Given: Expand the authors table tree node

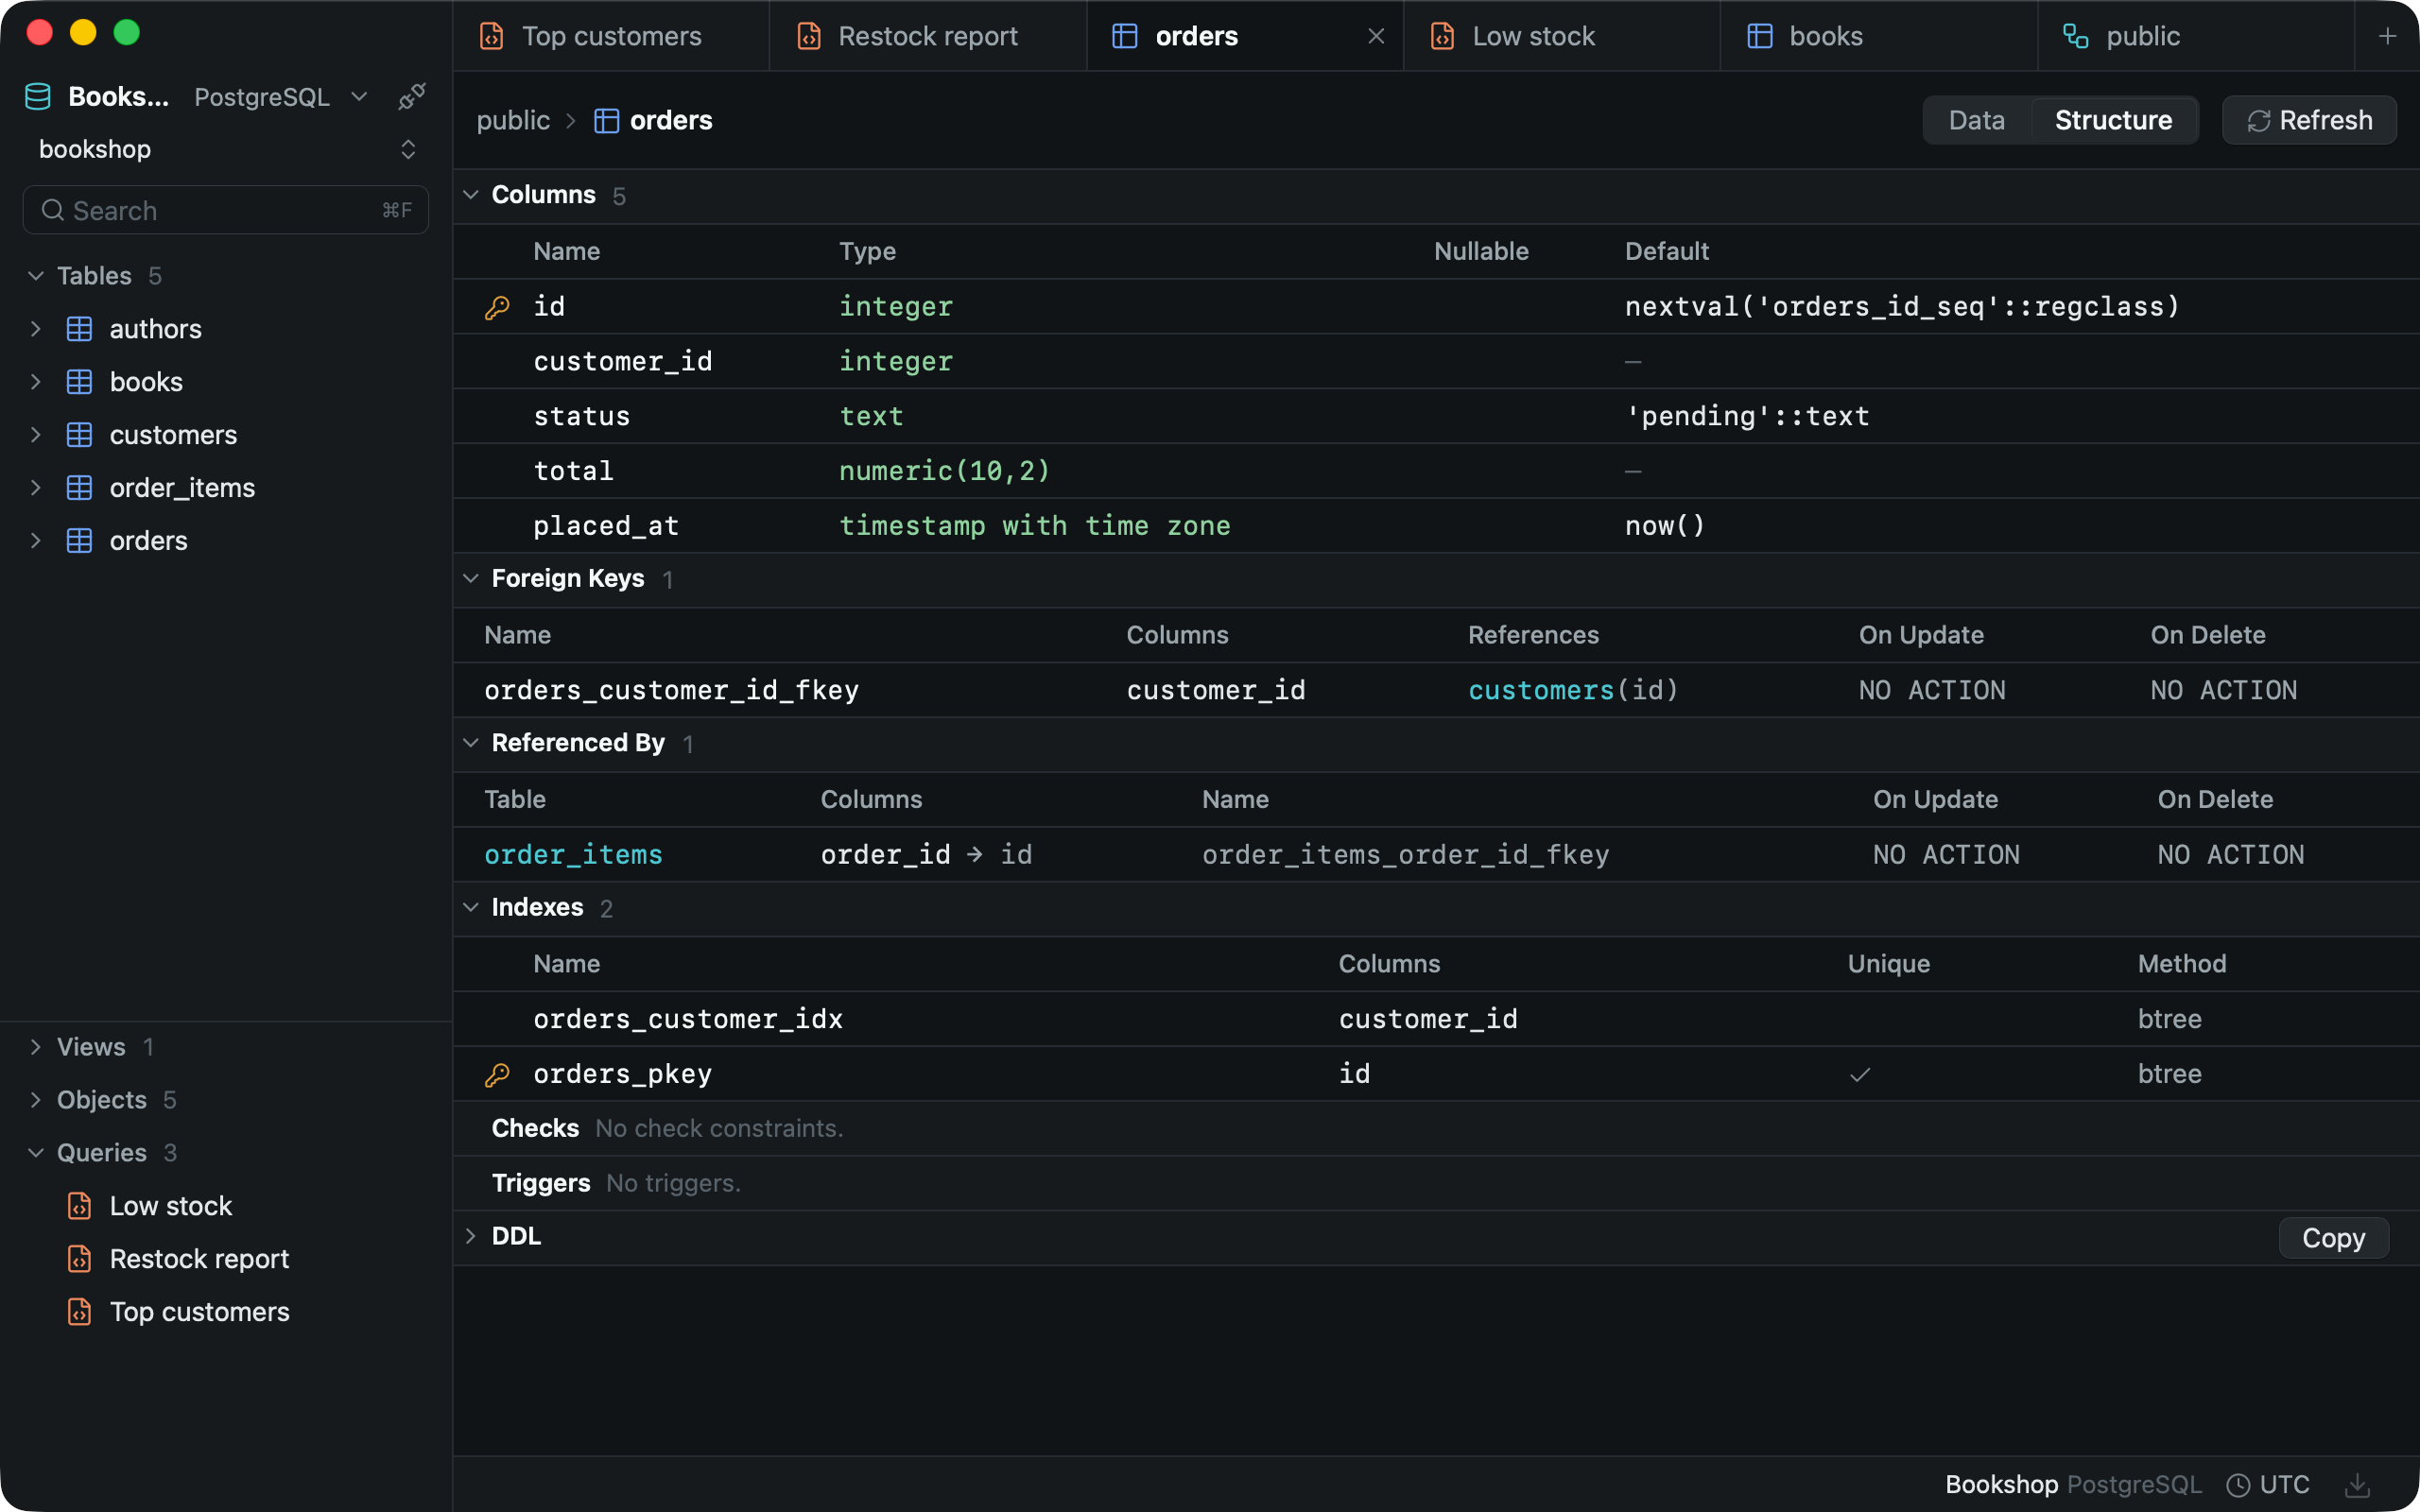Looking at the screenshot, I should [x=36, y=329].
